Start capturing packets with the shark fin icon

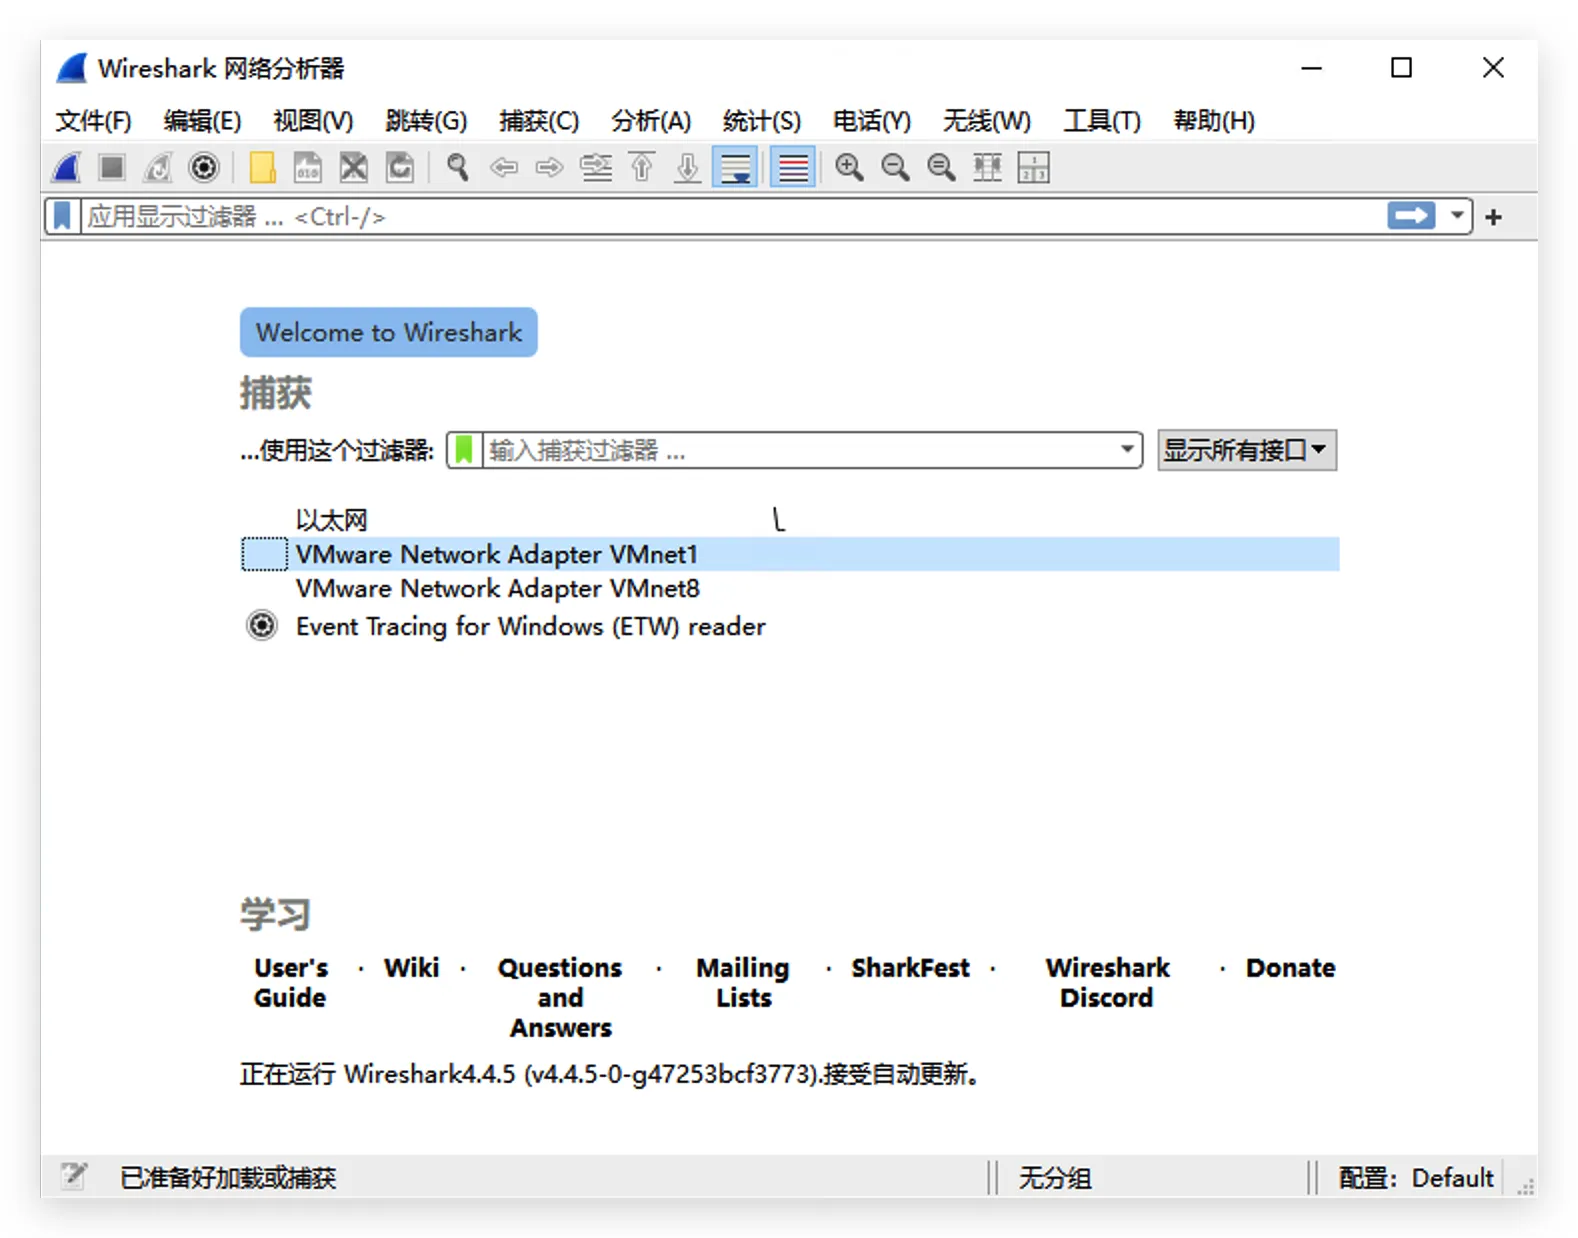[67, 167]
